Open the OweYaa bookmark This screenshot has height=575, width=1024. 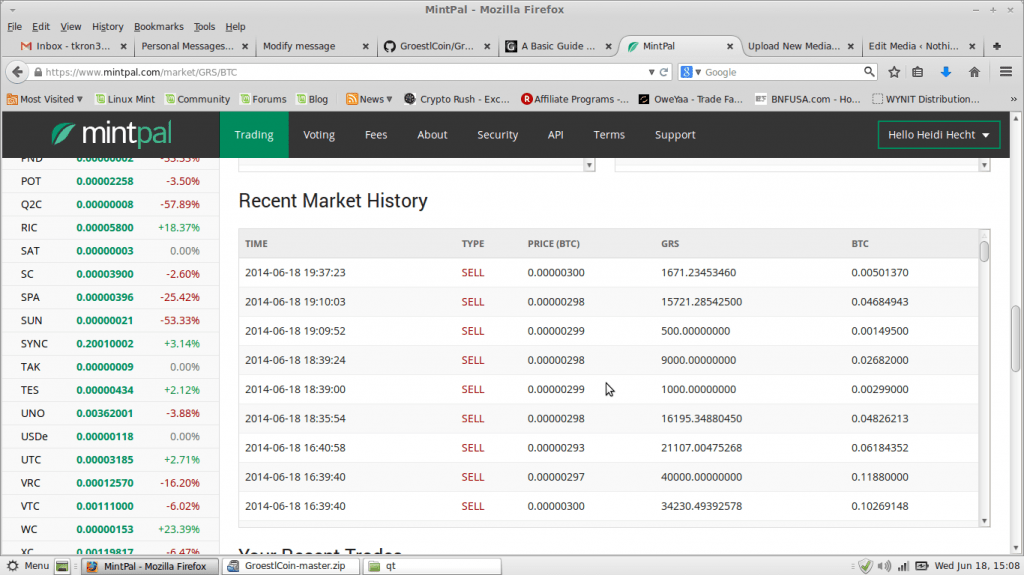point(690,99)
